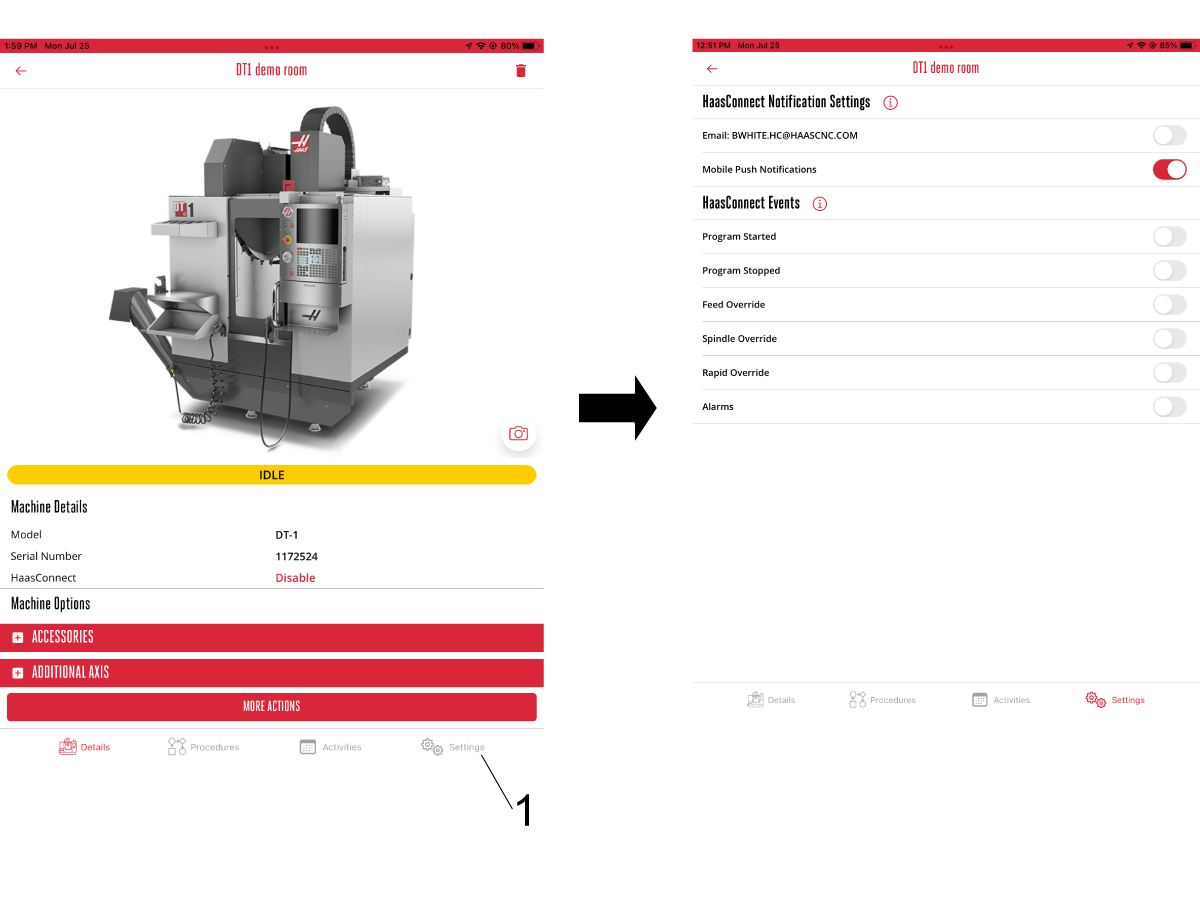Tap the back arrow on the settings screen

point(712,68)
